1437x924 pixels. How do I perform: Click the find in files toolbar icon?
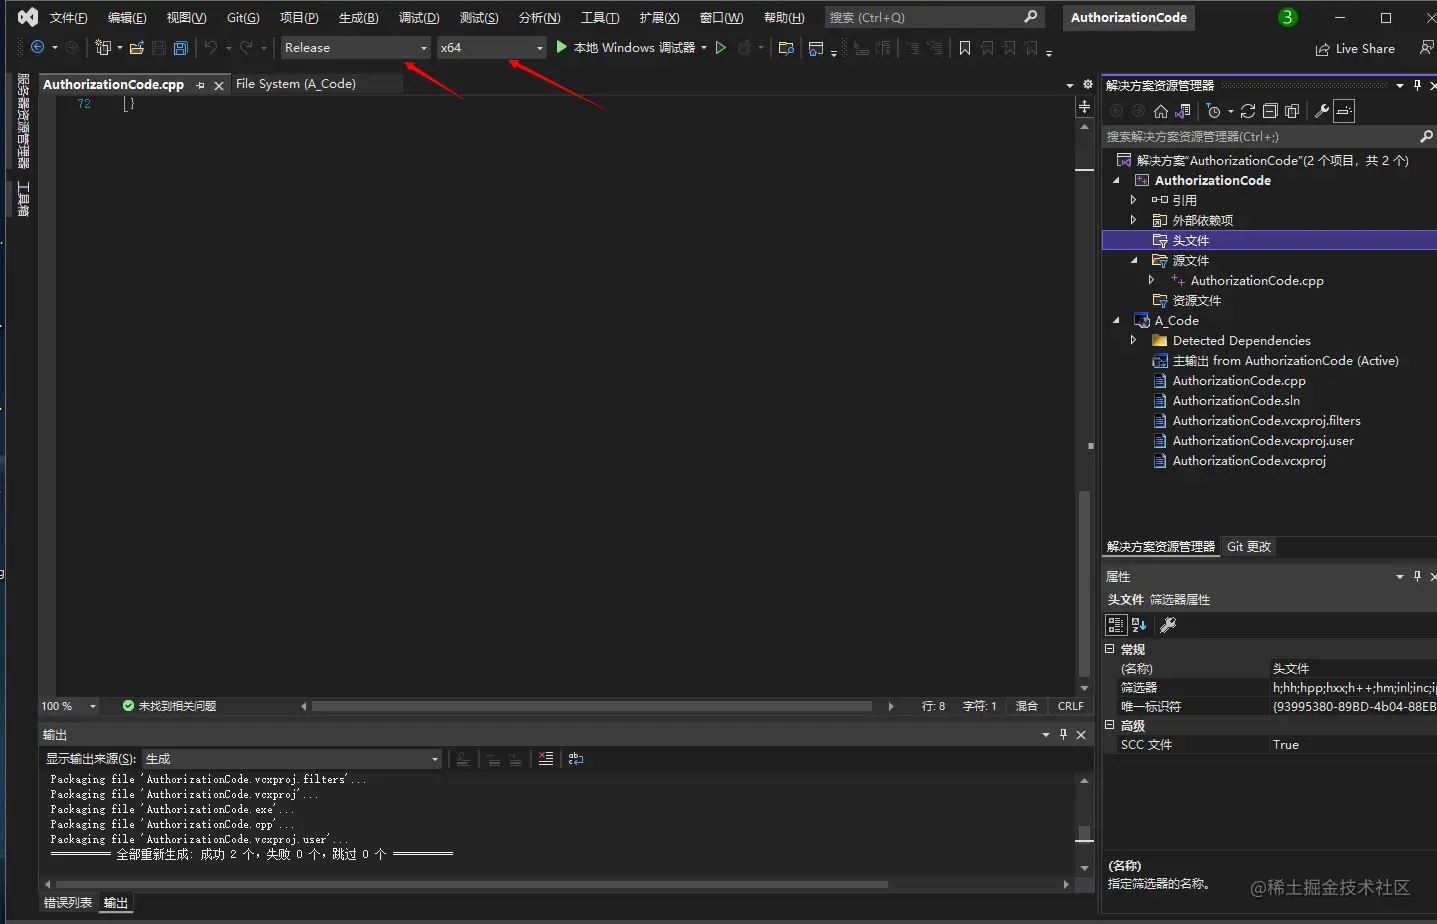click(786, 47)
